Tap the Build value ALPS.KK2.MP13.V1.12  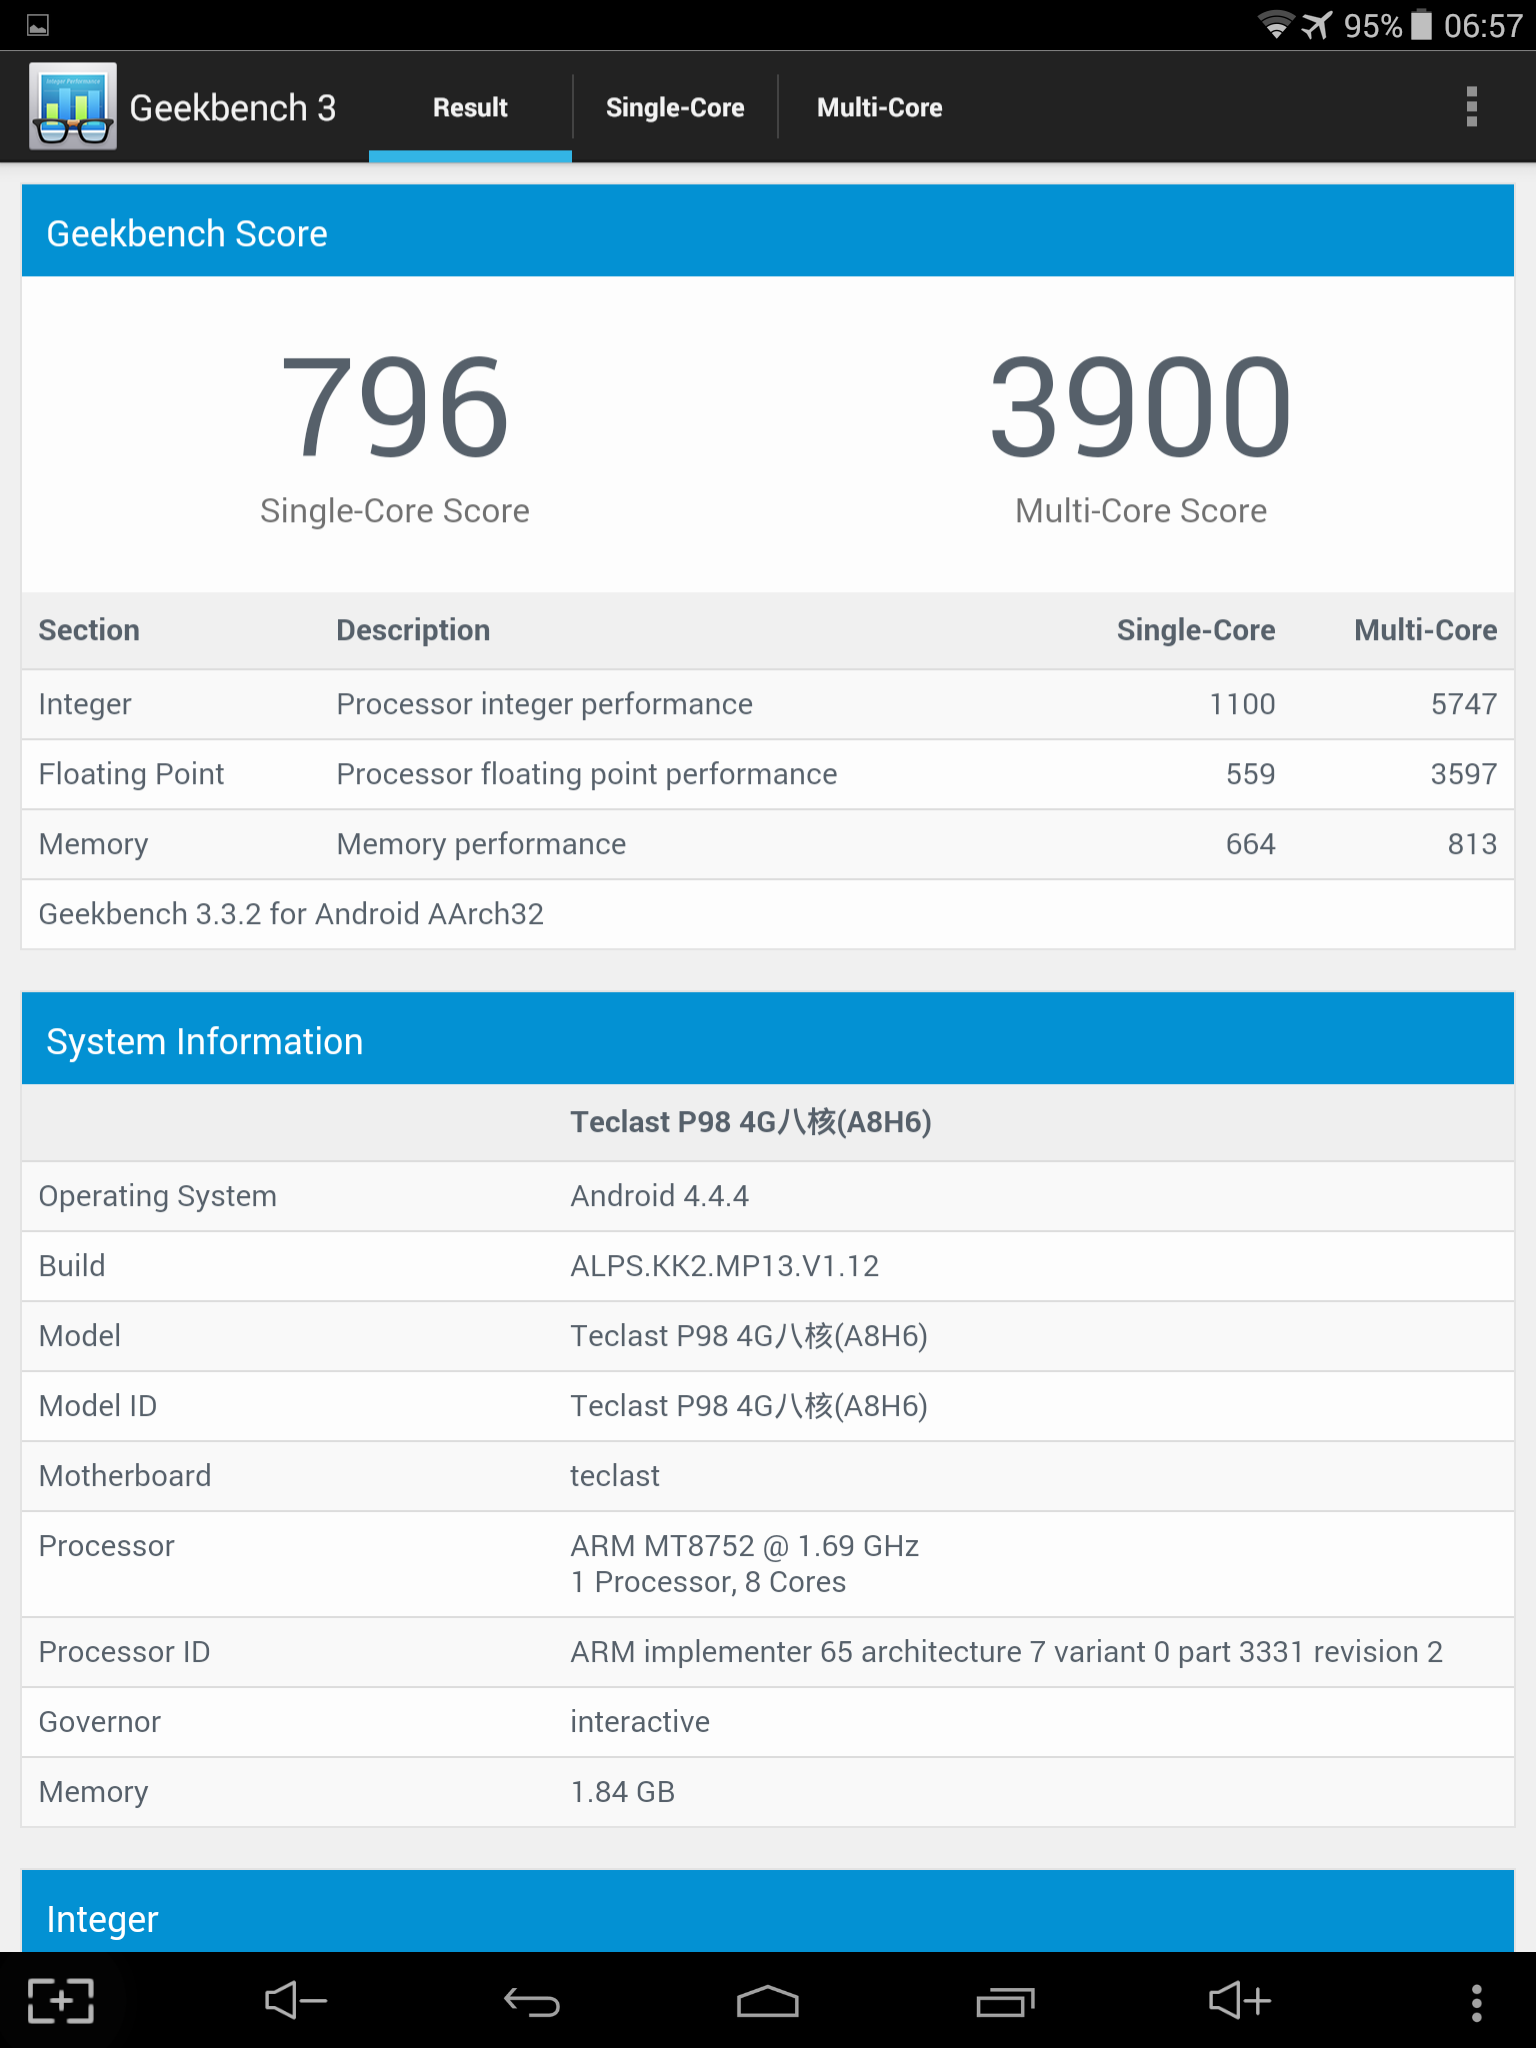click(x=725, y=1266)
